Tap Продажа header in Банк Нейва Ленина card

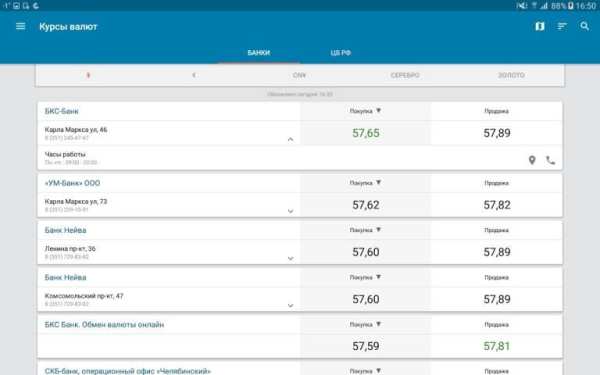tap(496, 230)
